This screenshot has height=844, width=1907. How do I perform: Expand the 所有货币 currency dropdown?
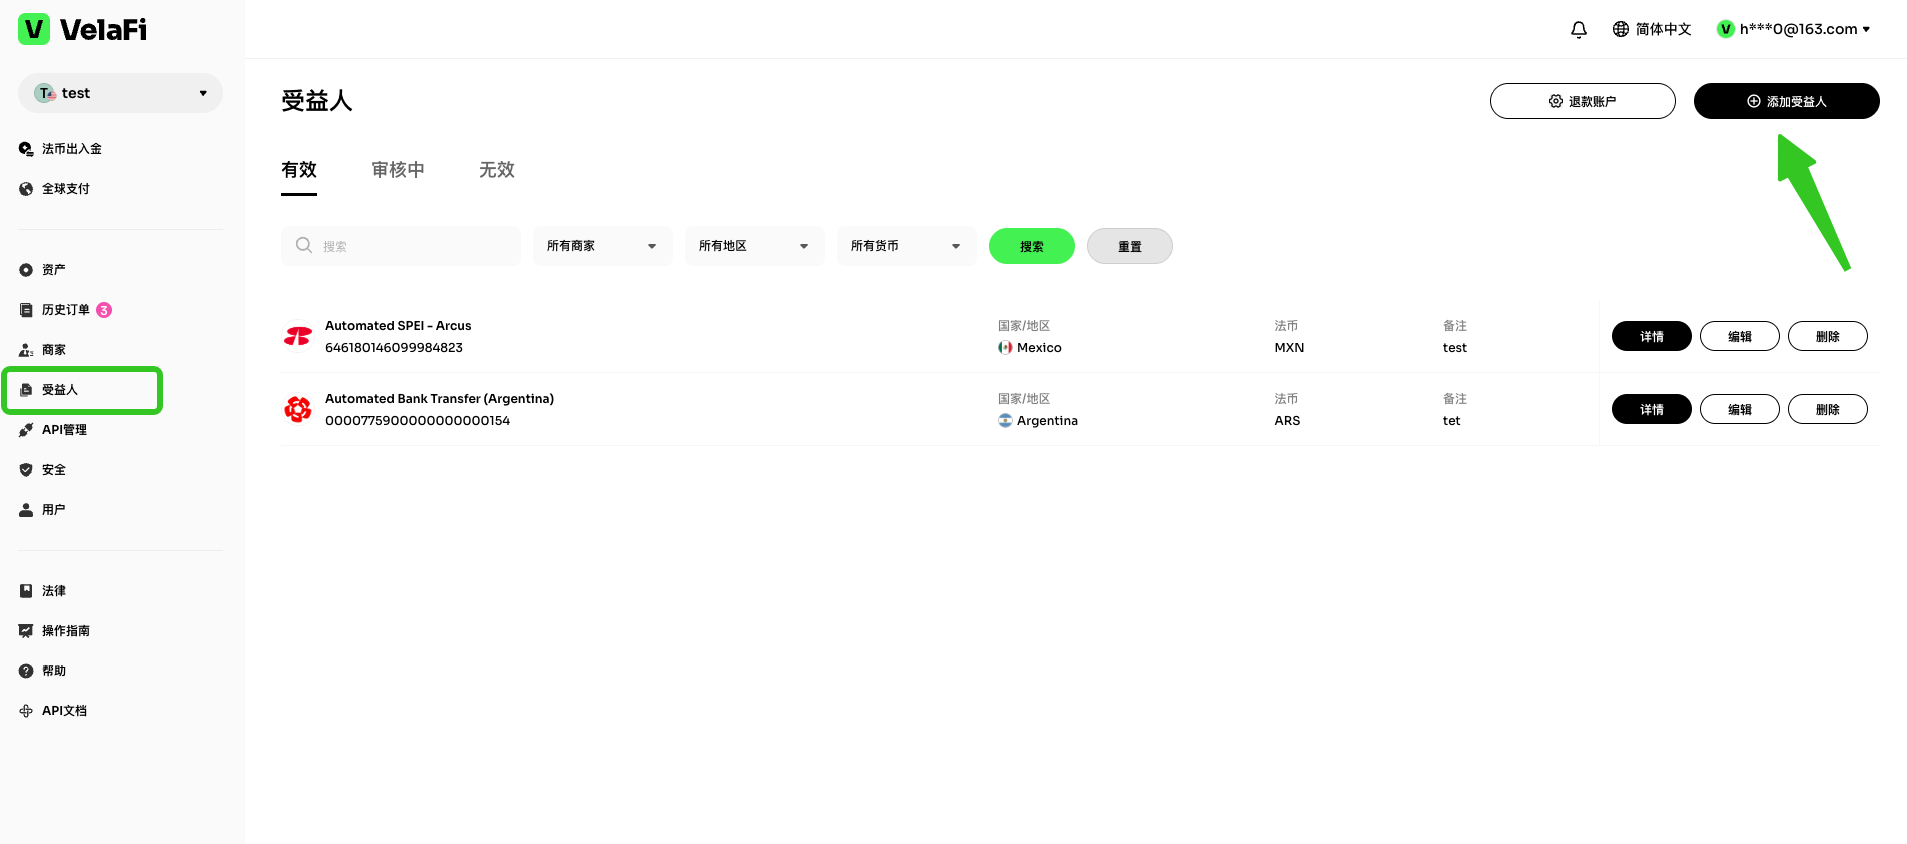(906, 246)
